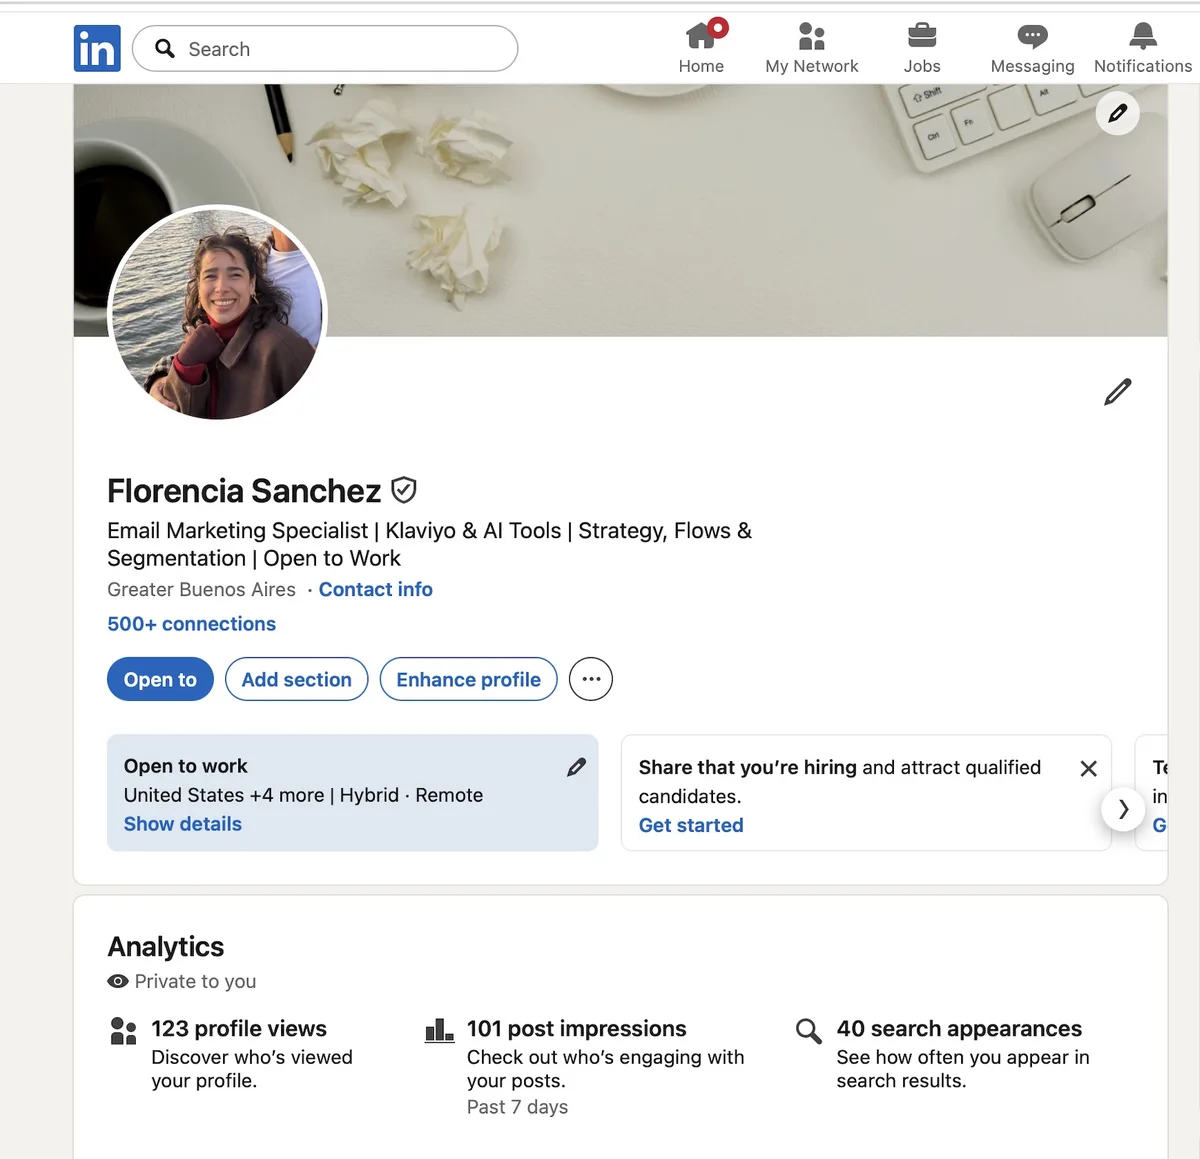The image size is (1200, 1159).
Task: Open the Jobs page
Action: tap(922, 48)
